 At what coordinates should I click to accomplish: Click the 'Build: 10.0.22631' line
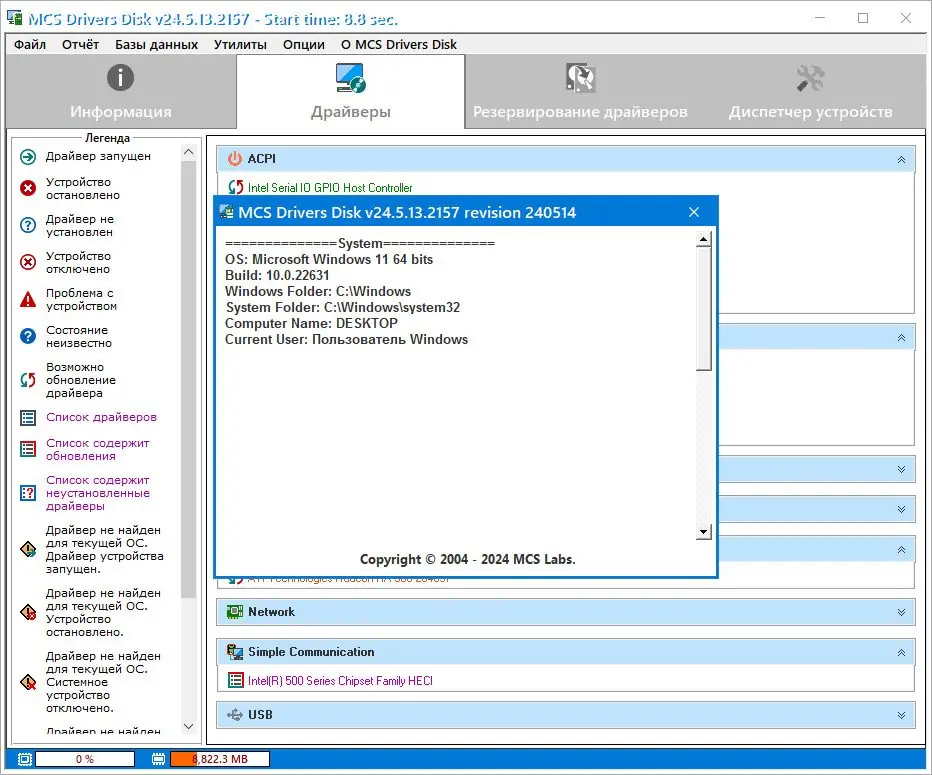(277, 275)
